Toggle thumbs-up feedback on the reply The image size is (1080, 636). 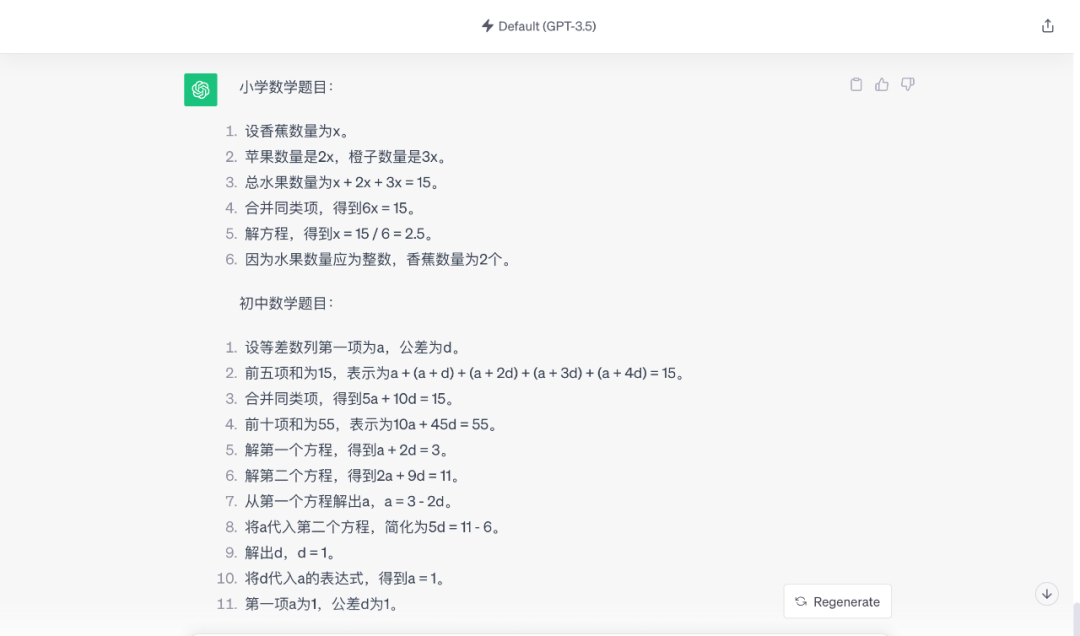pyautogui.click(x=881, y=84)
